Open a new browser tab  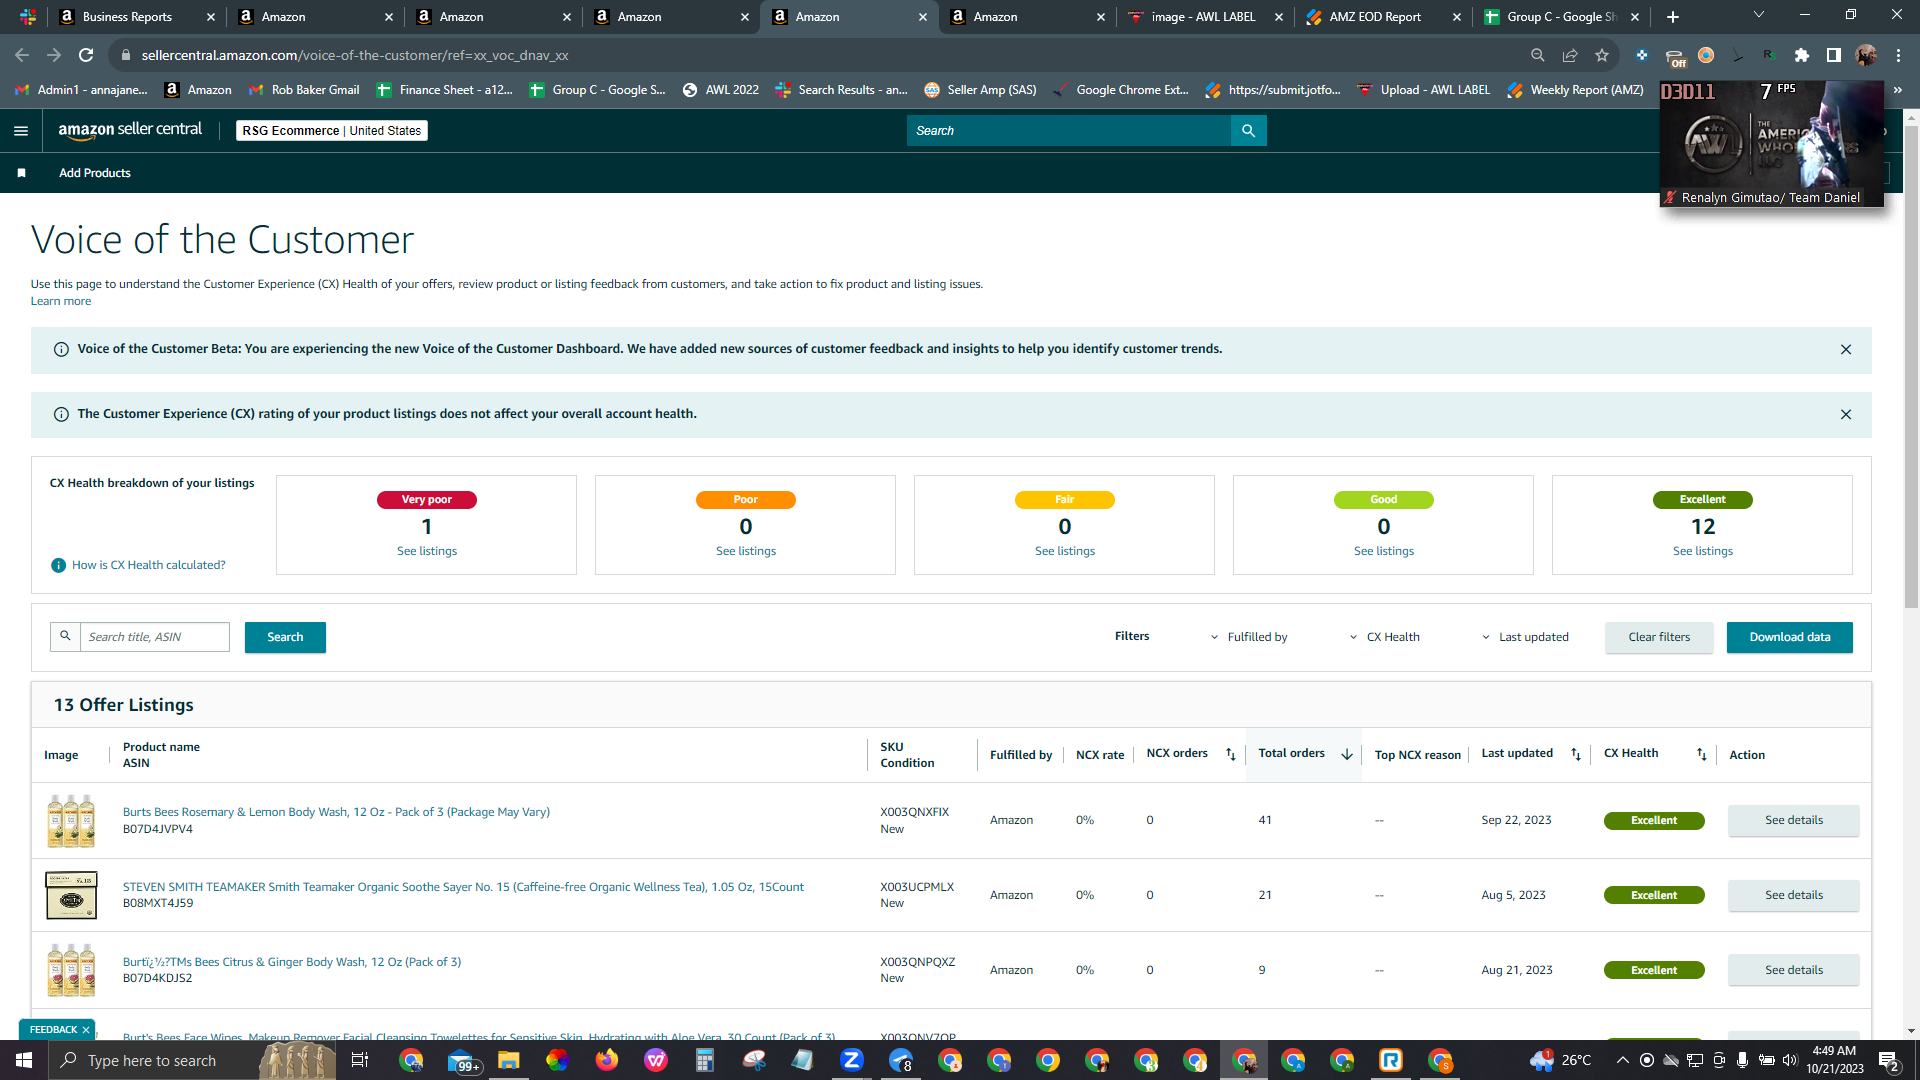(1673, 17)
